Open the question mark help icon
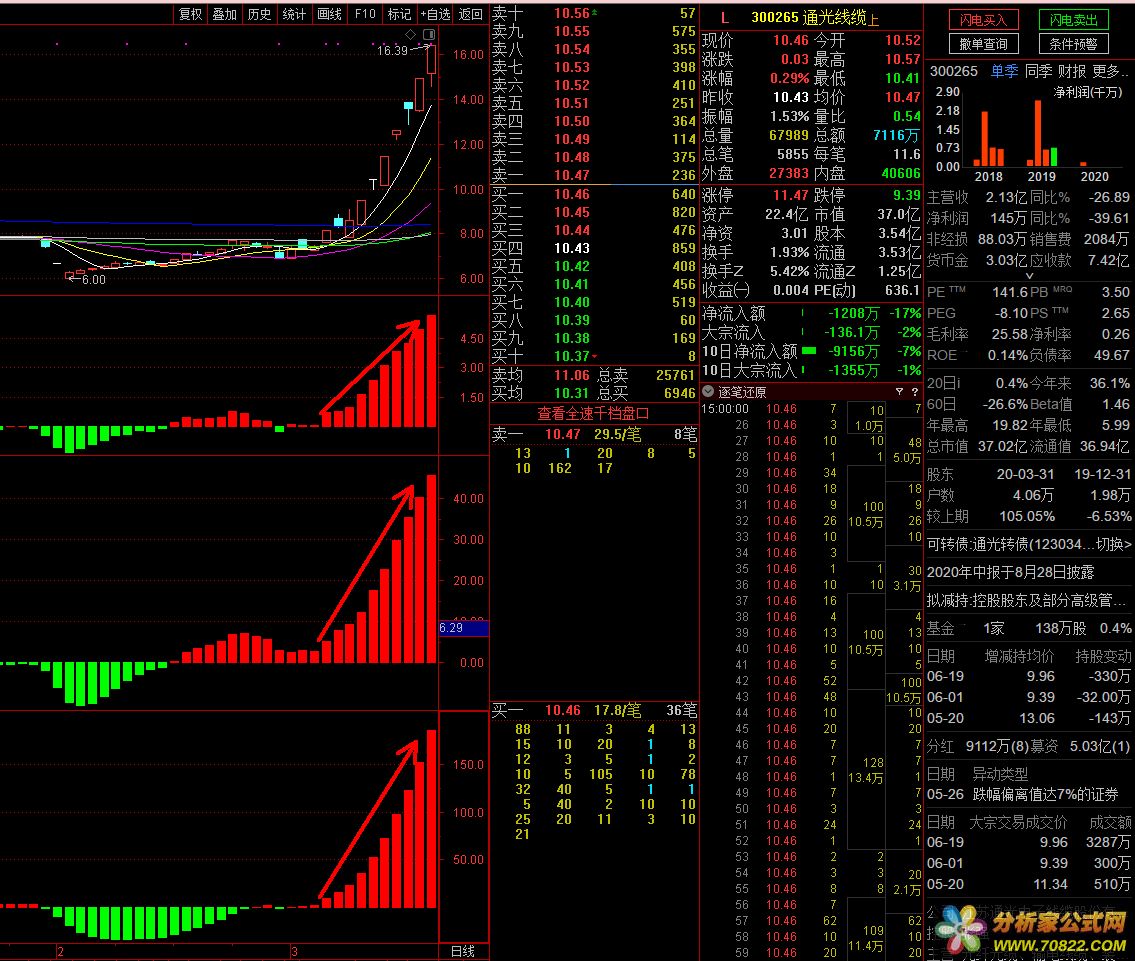This screenshot has width=1135, height=961. 914,391
